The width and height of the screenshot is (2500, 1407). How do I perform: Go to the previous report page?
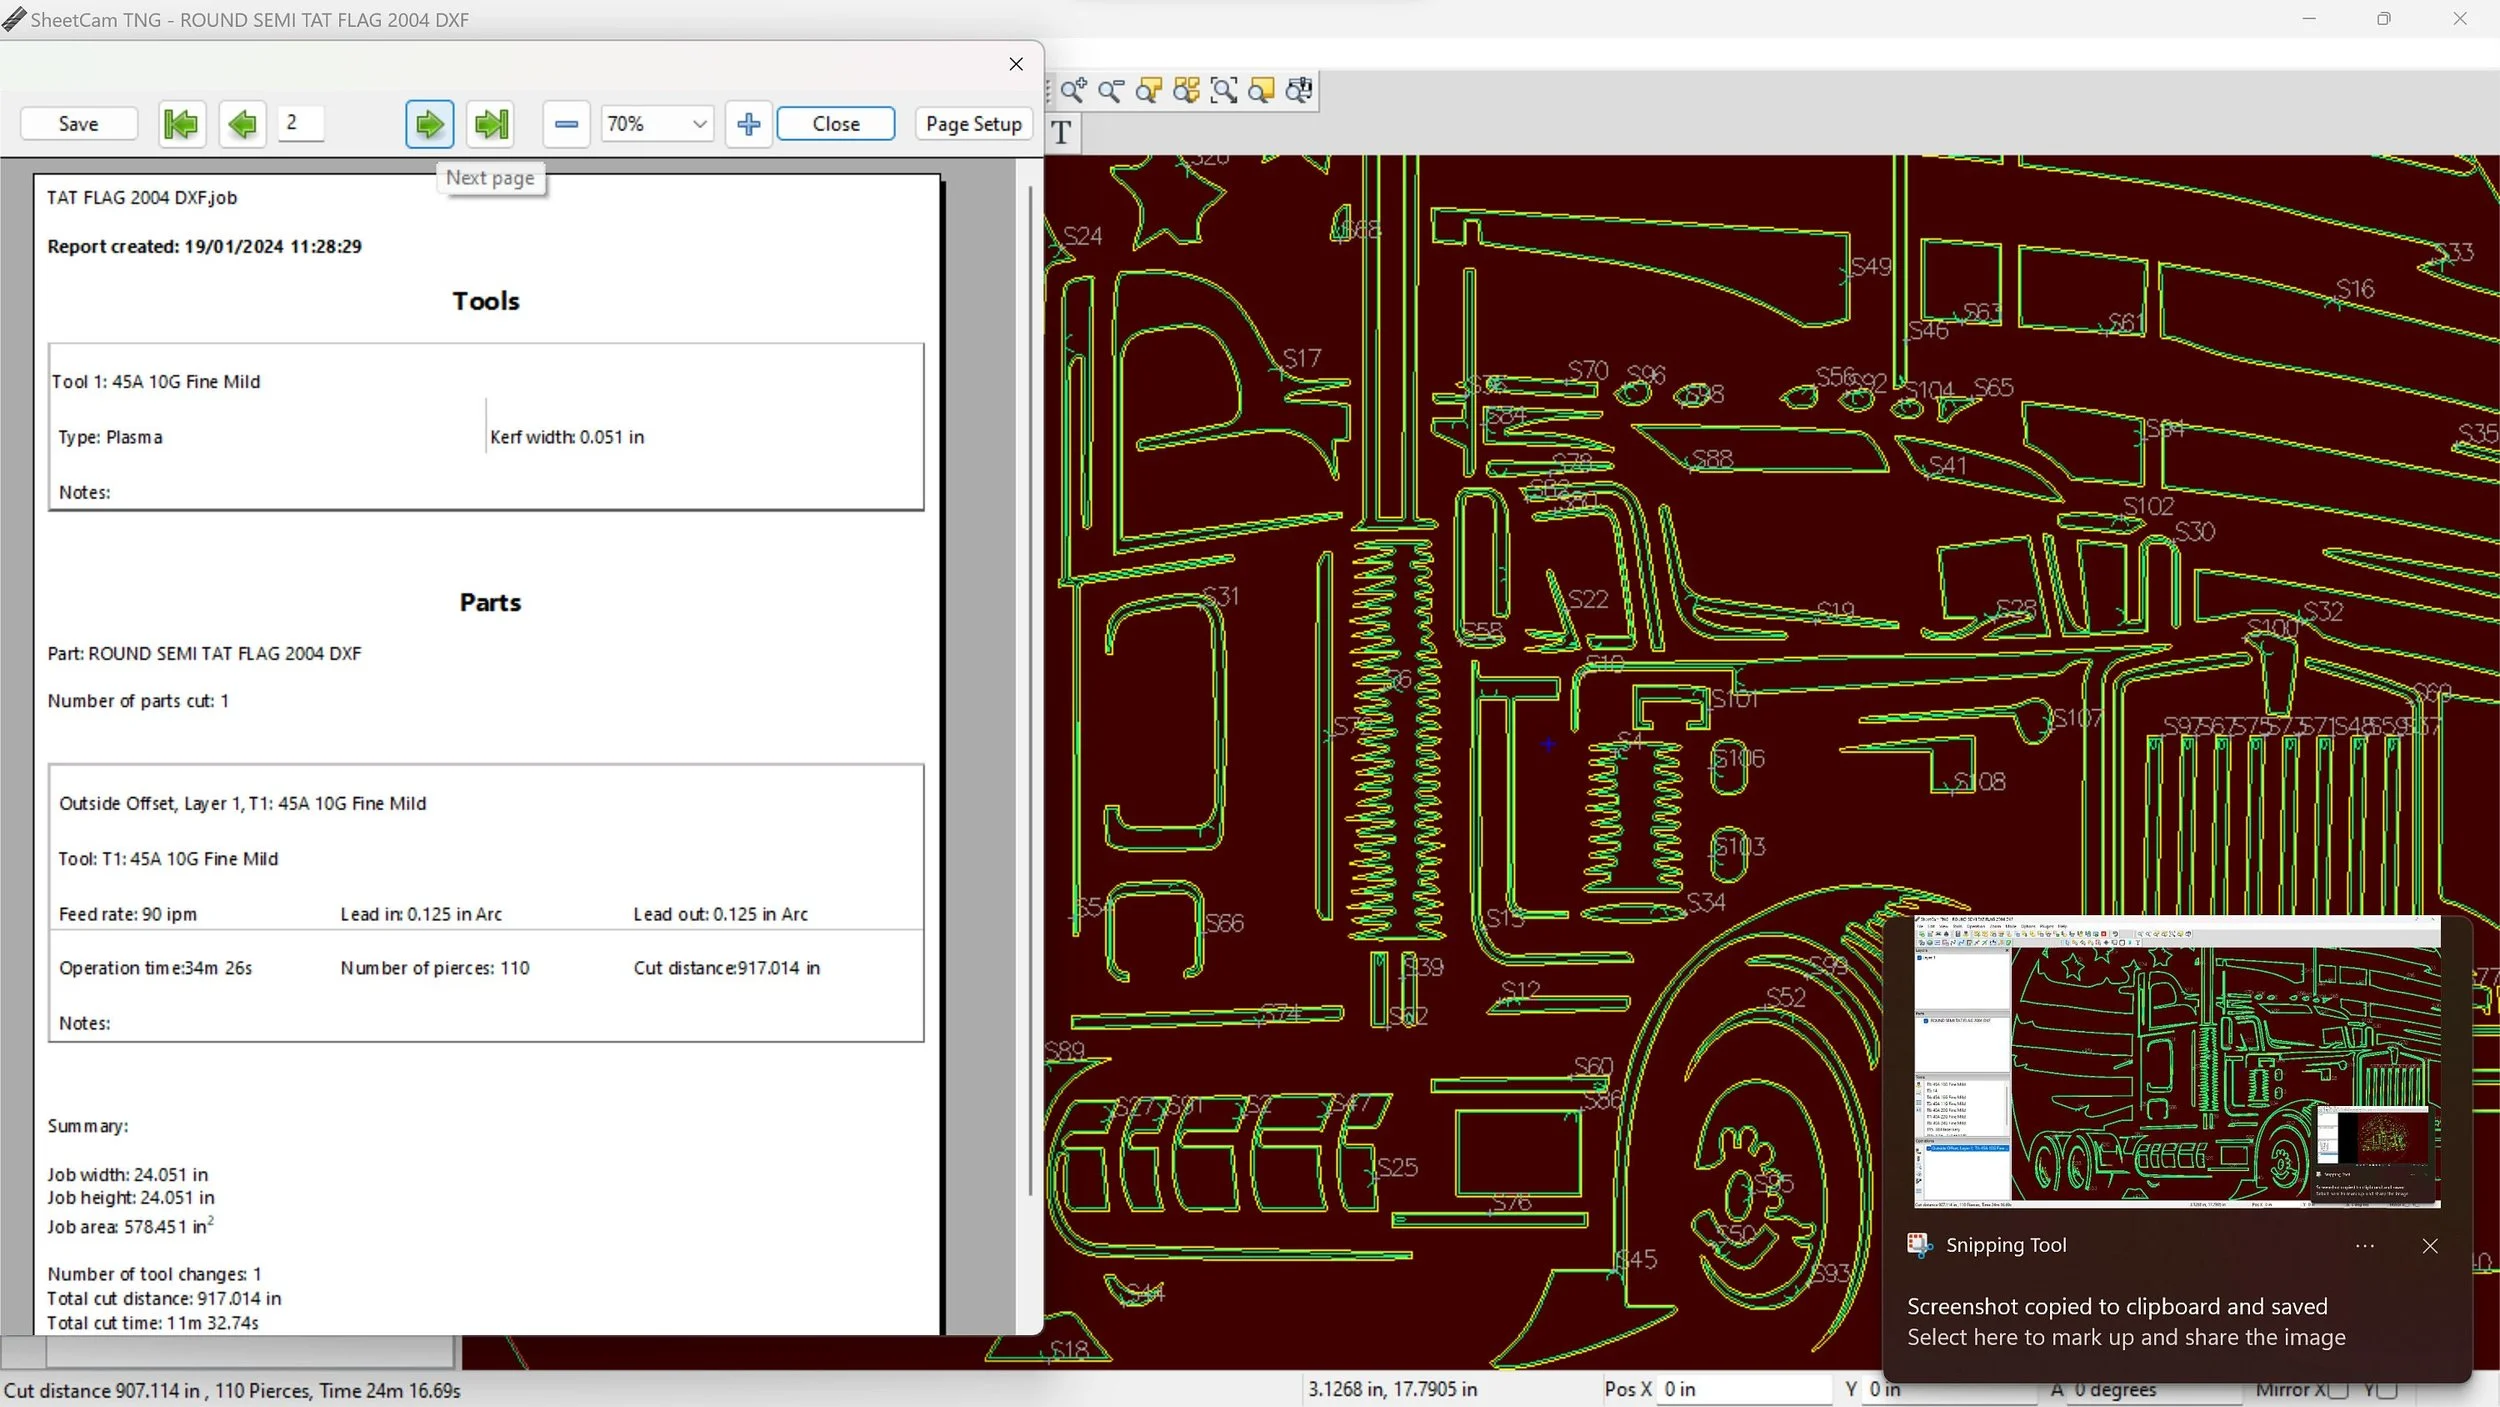coord(242,124)
